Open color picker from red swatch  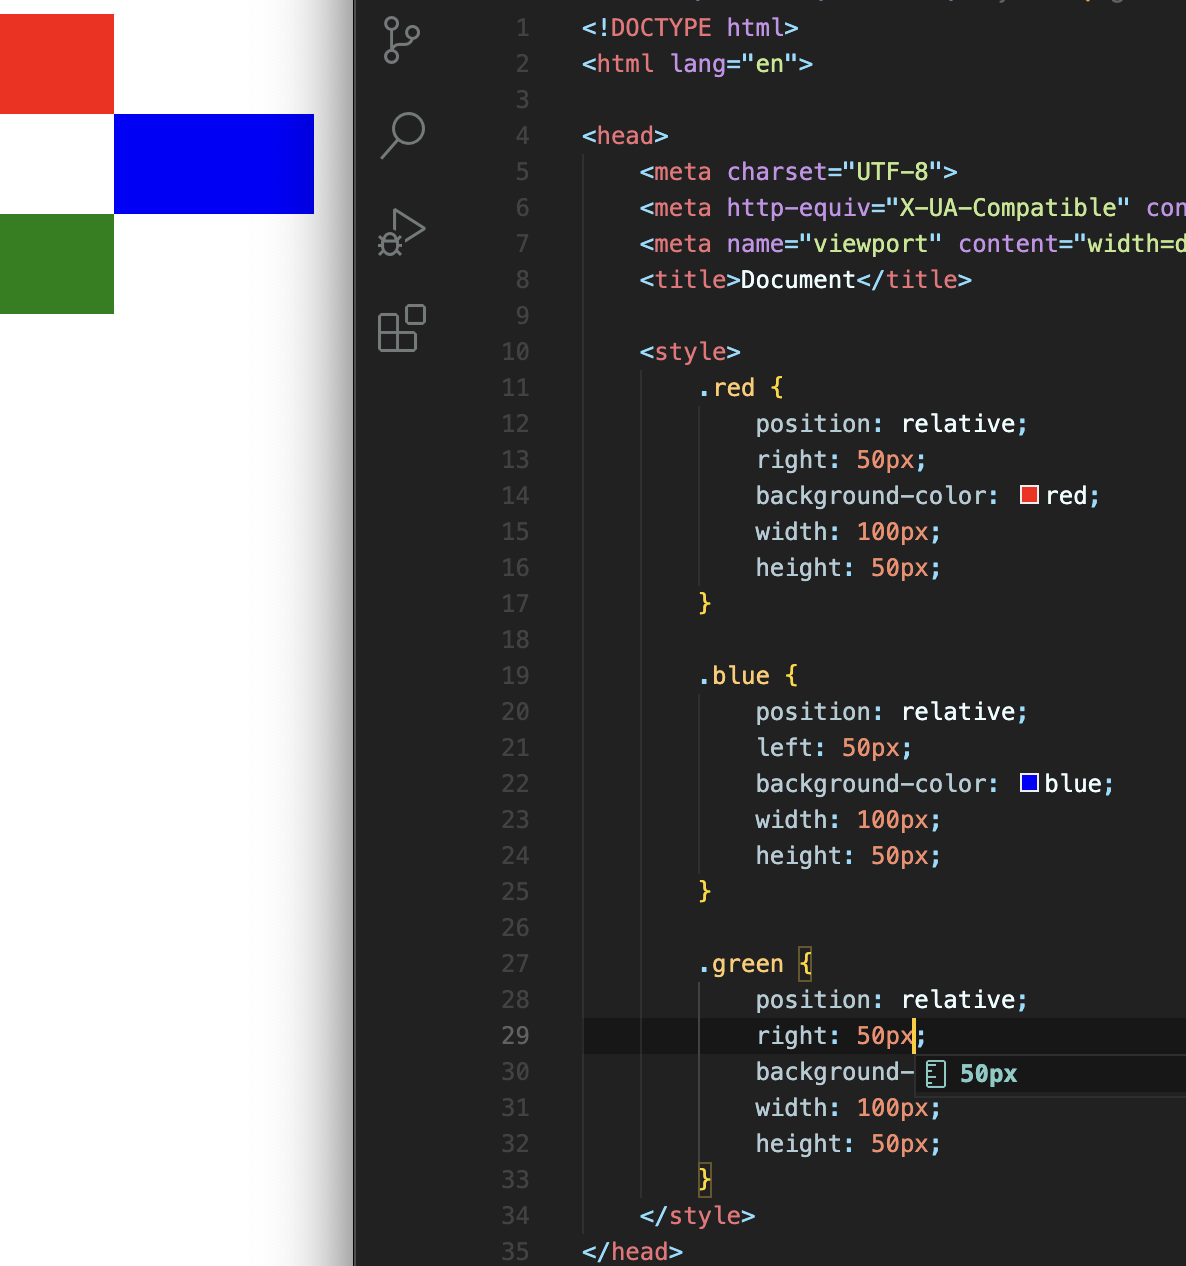pyautogui.click(x=1029, y=495)
